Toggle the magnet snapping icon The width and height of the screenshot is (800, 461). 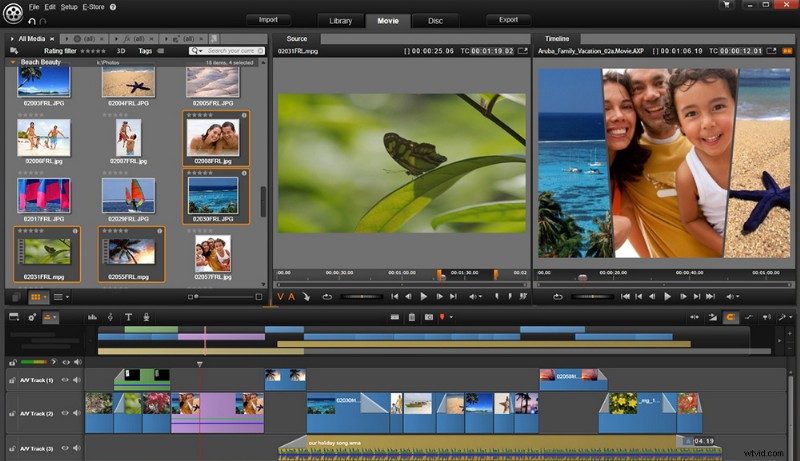click(x=730, y=317)
